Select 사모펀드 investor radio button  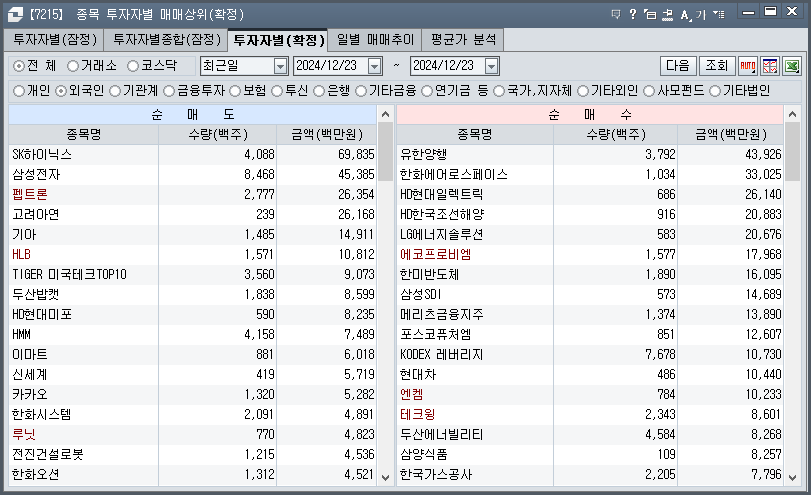click(x=649, y=91)
